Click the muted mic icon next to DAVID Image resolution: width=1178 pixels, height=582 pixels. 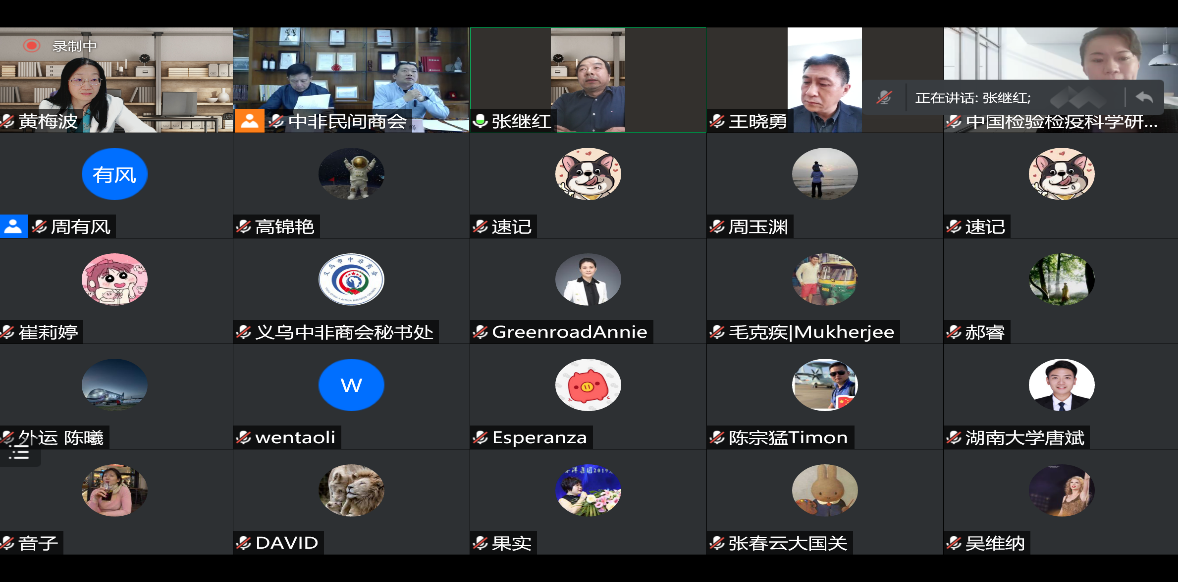pos(244,543)
